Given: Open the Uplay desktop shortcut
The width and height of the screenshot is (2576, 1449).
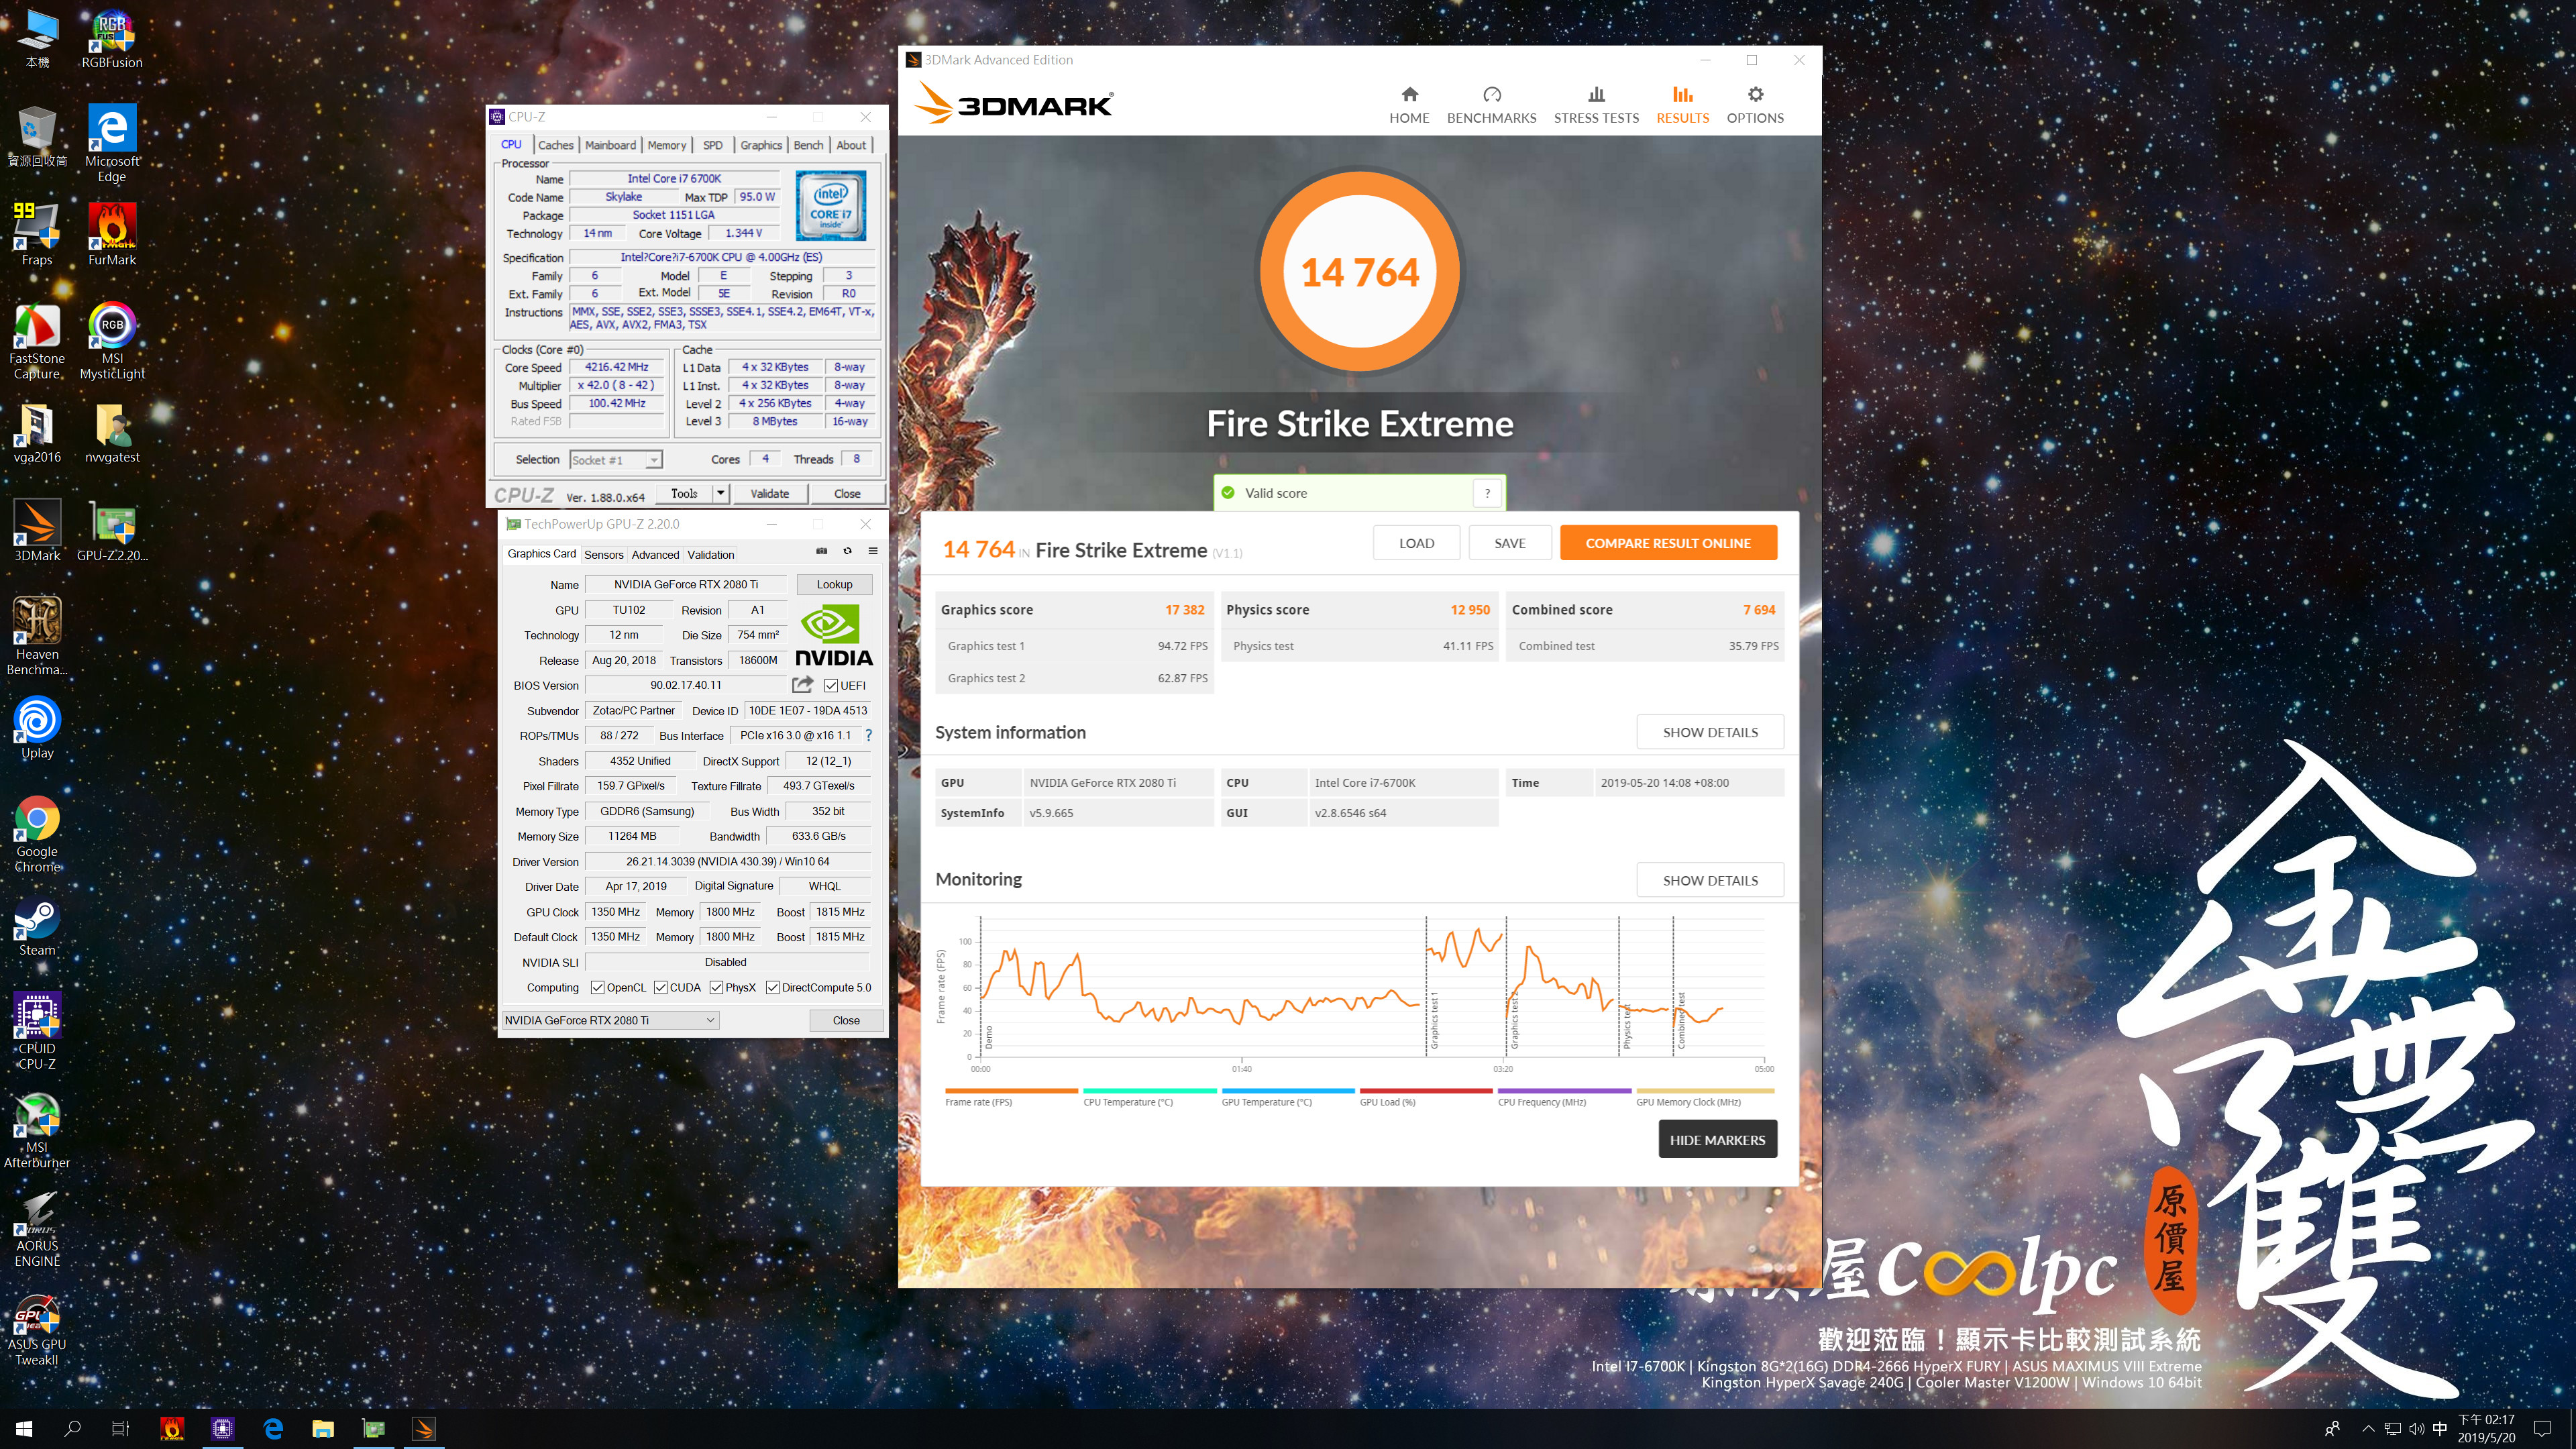Looking at the screenshot, I should pos(37,728).
